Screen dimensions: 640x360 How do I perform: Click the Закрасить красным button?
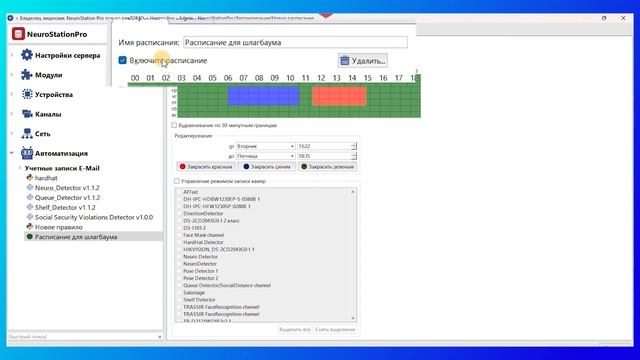pyautogui.click(x=206, y=167)
